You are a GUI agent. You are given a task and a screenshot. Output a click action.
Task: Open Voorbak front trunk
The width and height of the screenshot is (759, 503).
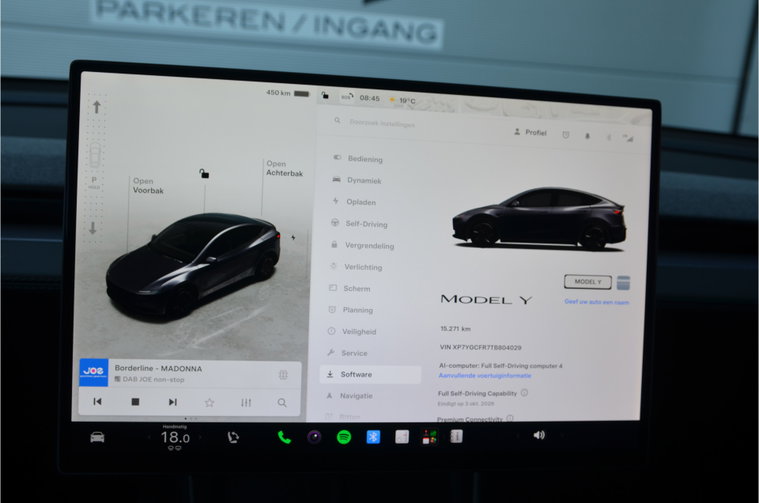point(148,186)
